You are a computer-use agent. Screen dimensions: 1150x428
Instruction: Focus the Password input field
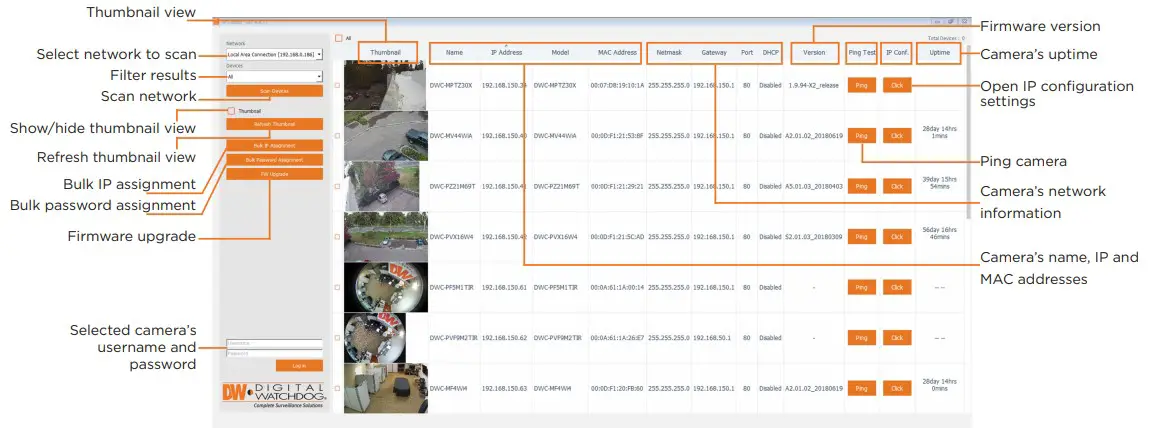coord(274,353)
